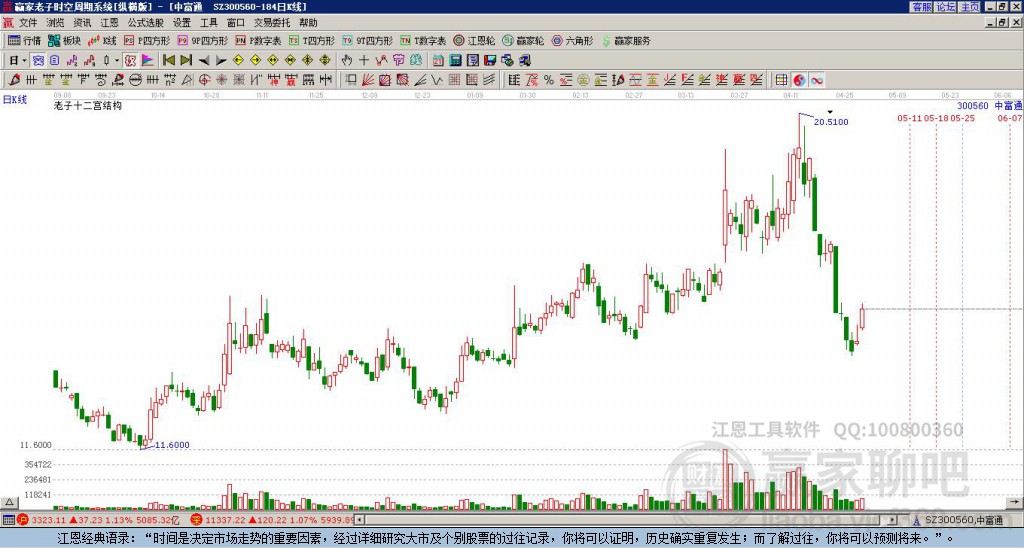The image size is (1024, 548).
Task: Click the colorful flag chart icon
Action: (x=148, y=61)
